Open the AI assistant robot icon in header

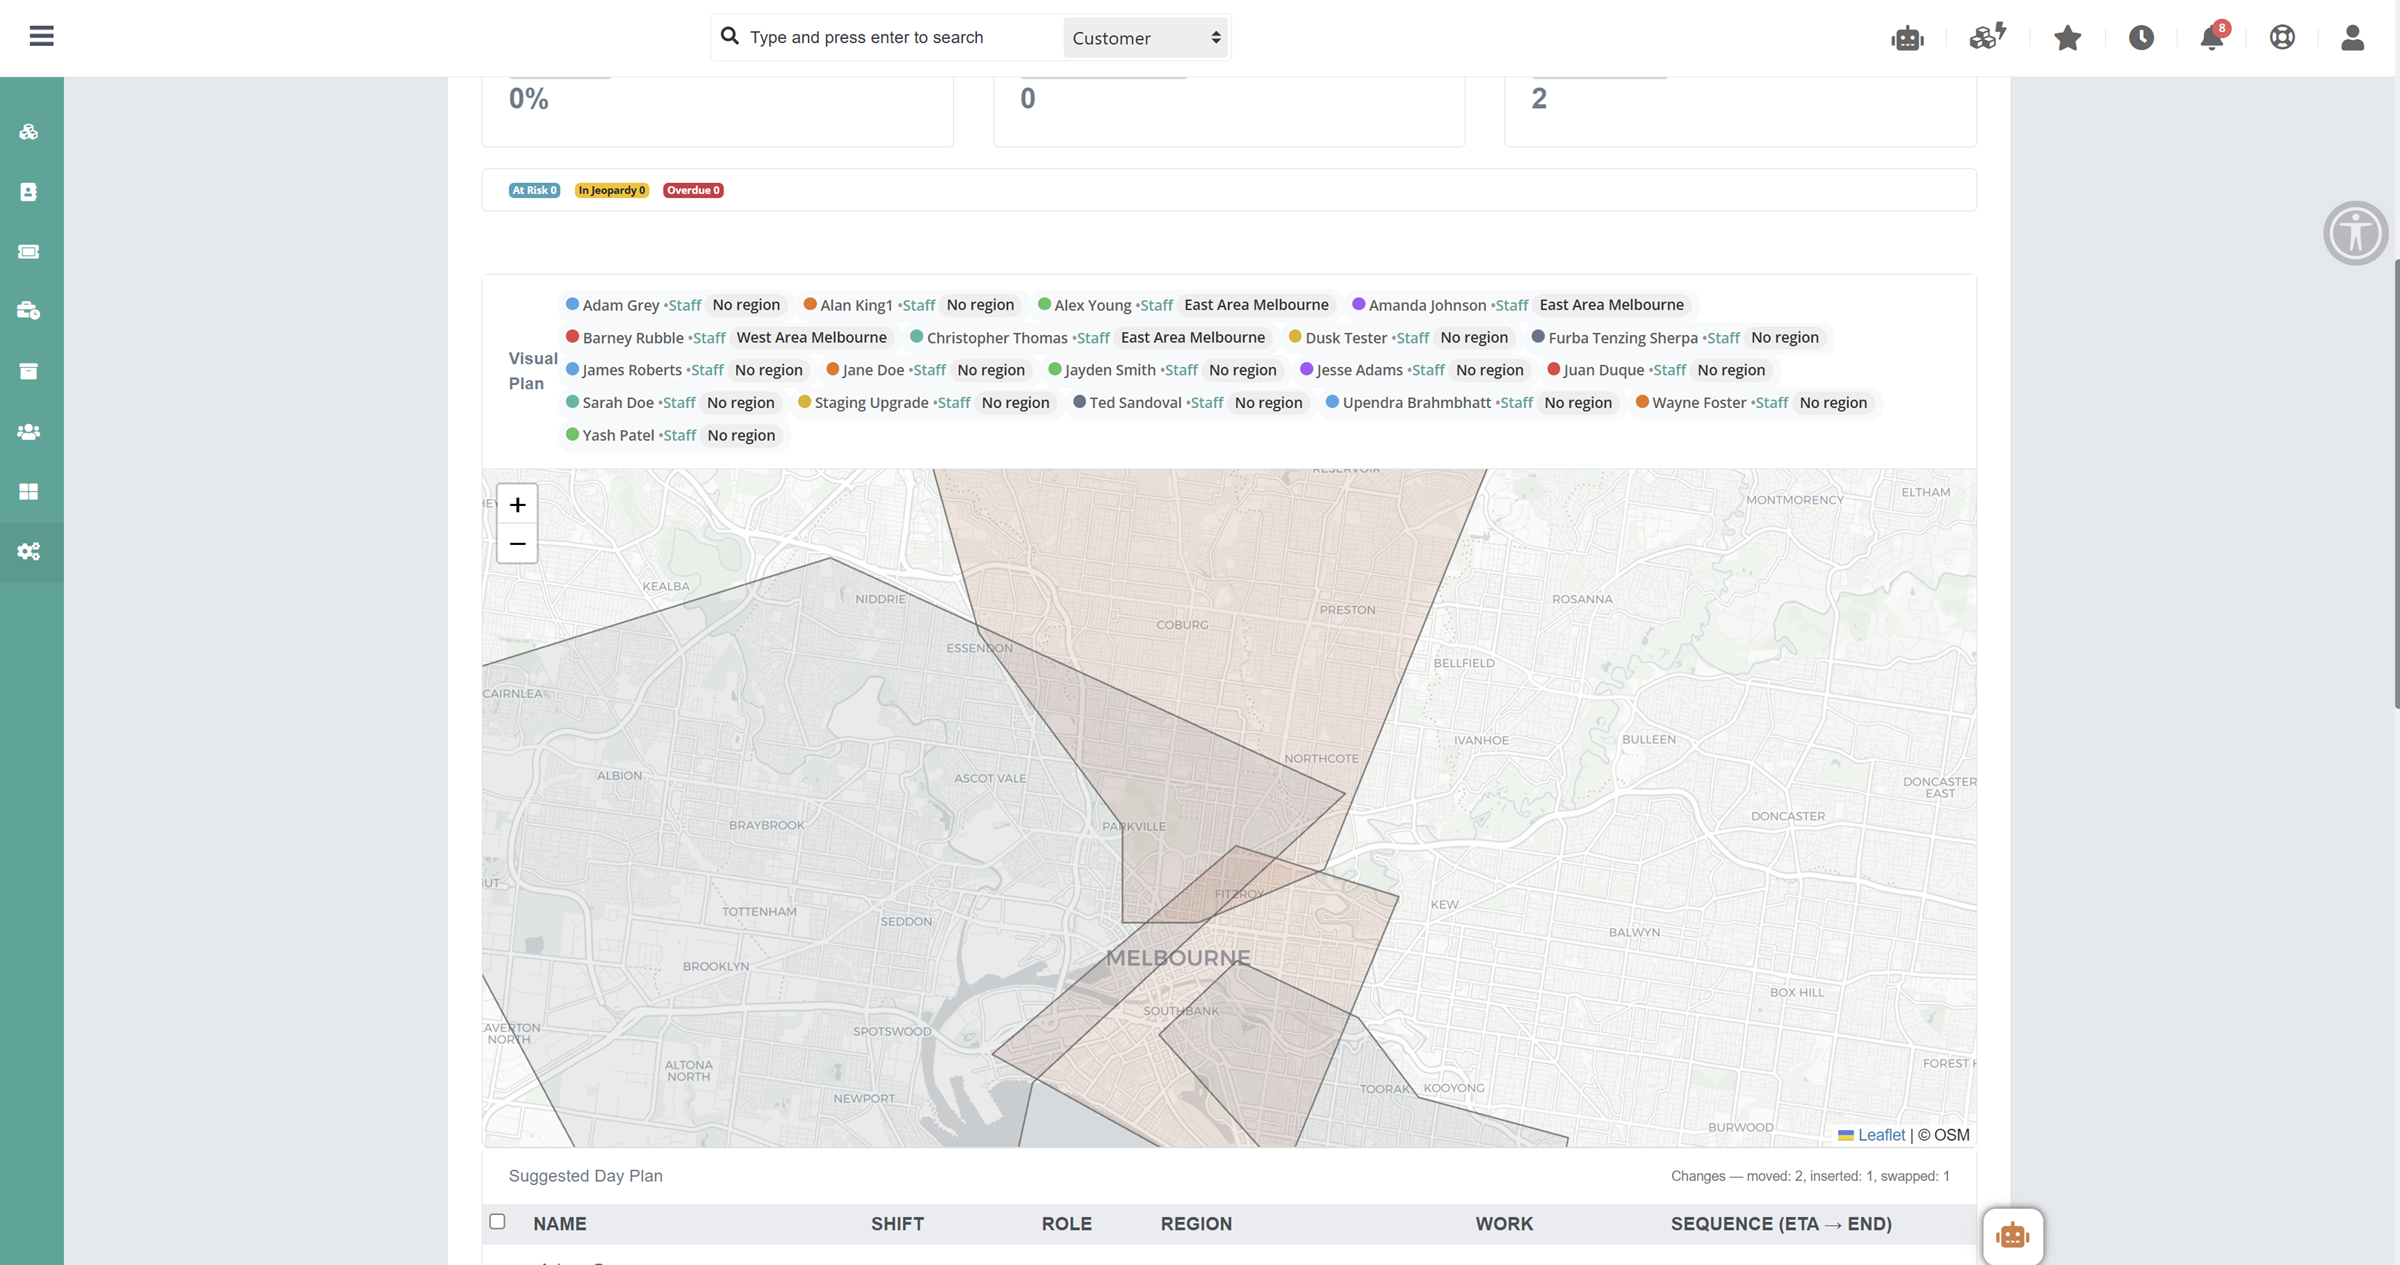tap(1907, 37)
